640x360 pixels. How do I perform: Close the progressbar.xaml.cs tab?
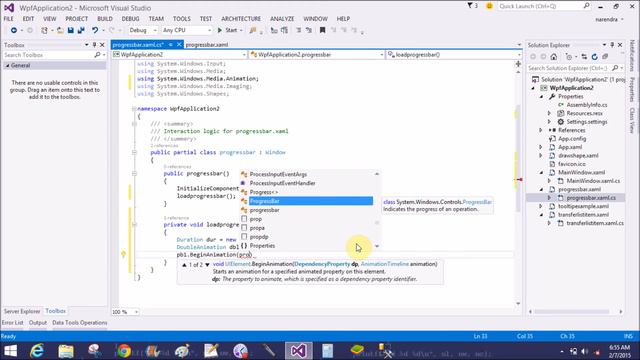tap(179, 44)
